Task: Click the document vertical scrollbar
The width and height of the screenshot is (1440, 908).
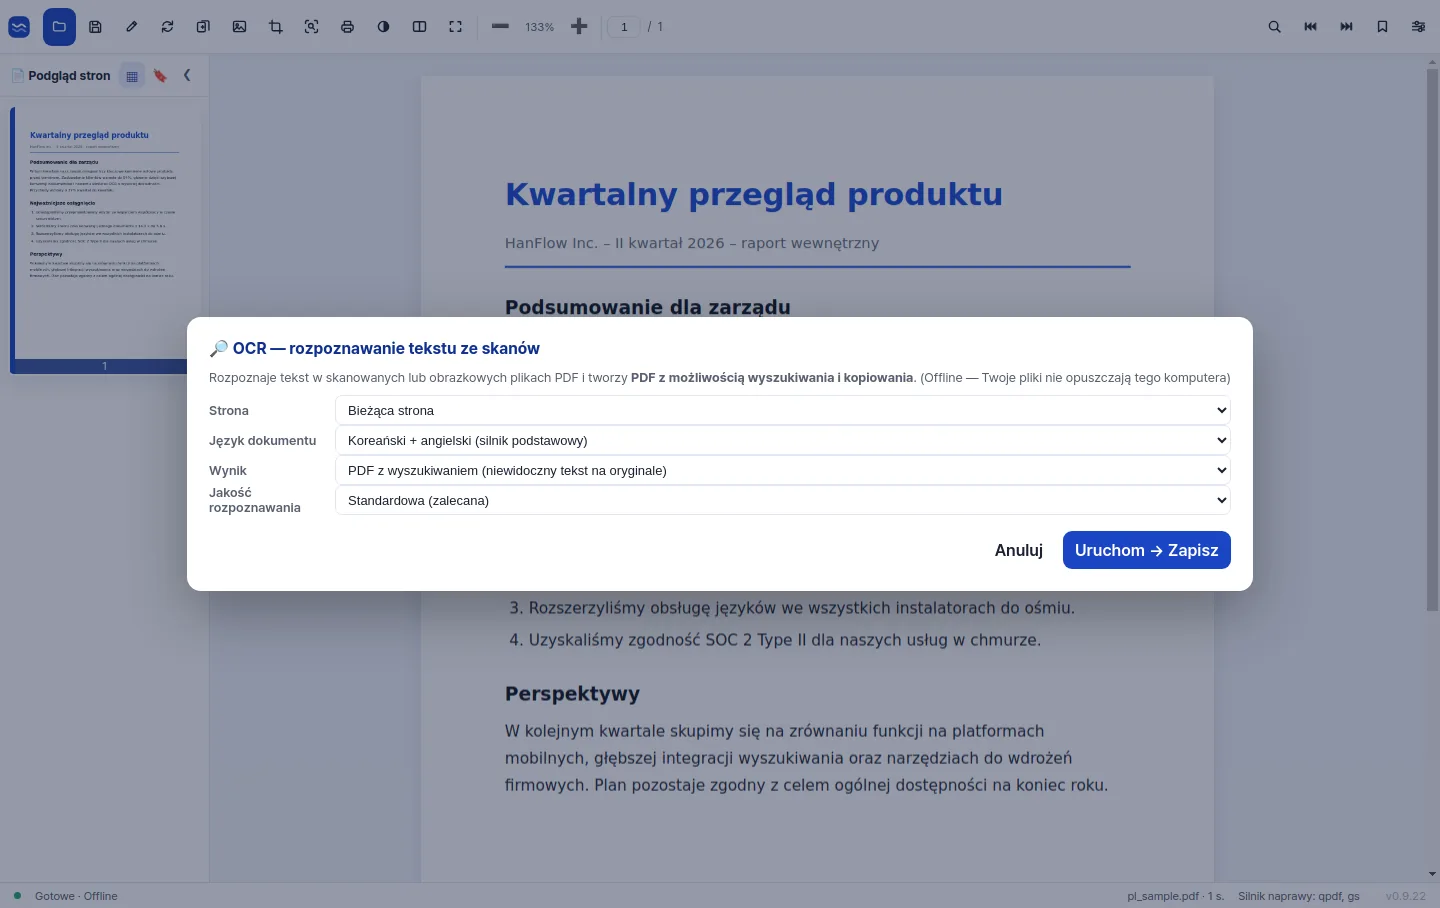Action: 1432,340
